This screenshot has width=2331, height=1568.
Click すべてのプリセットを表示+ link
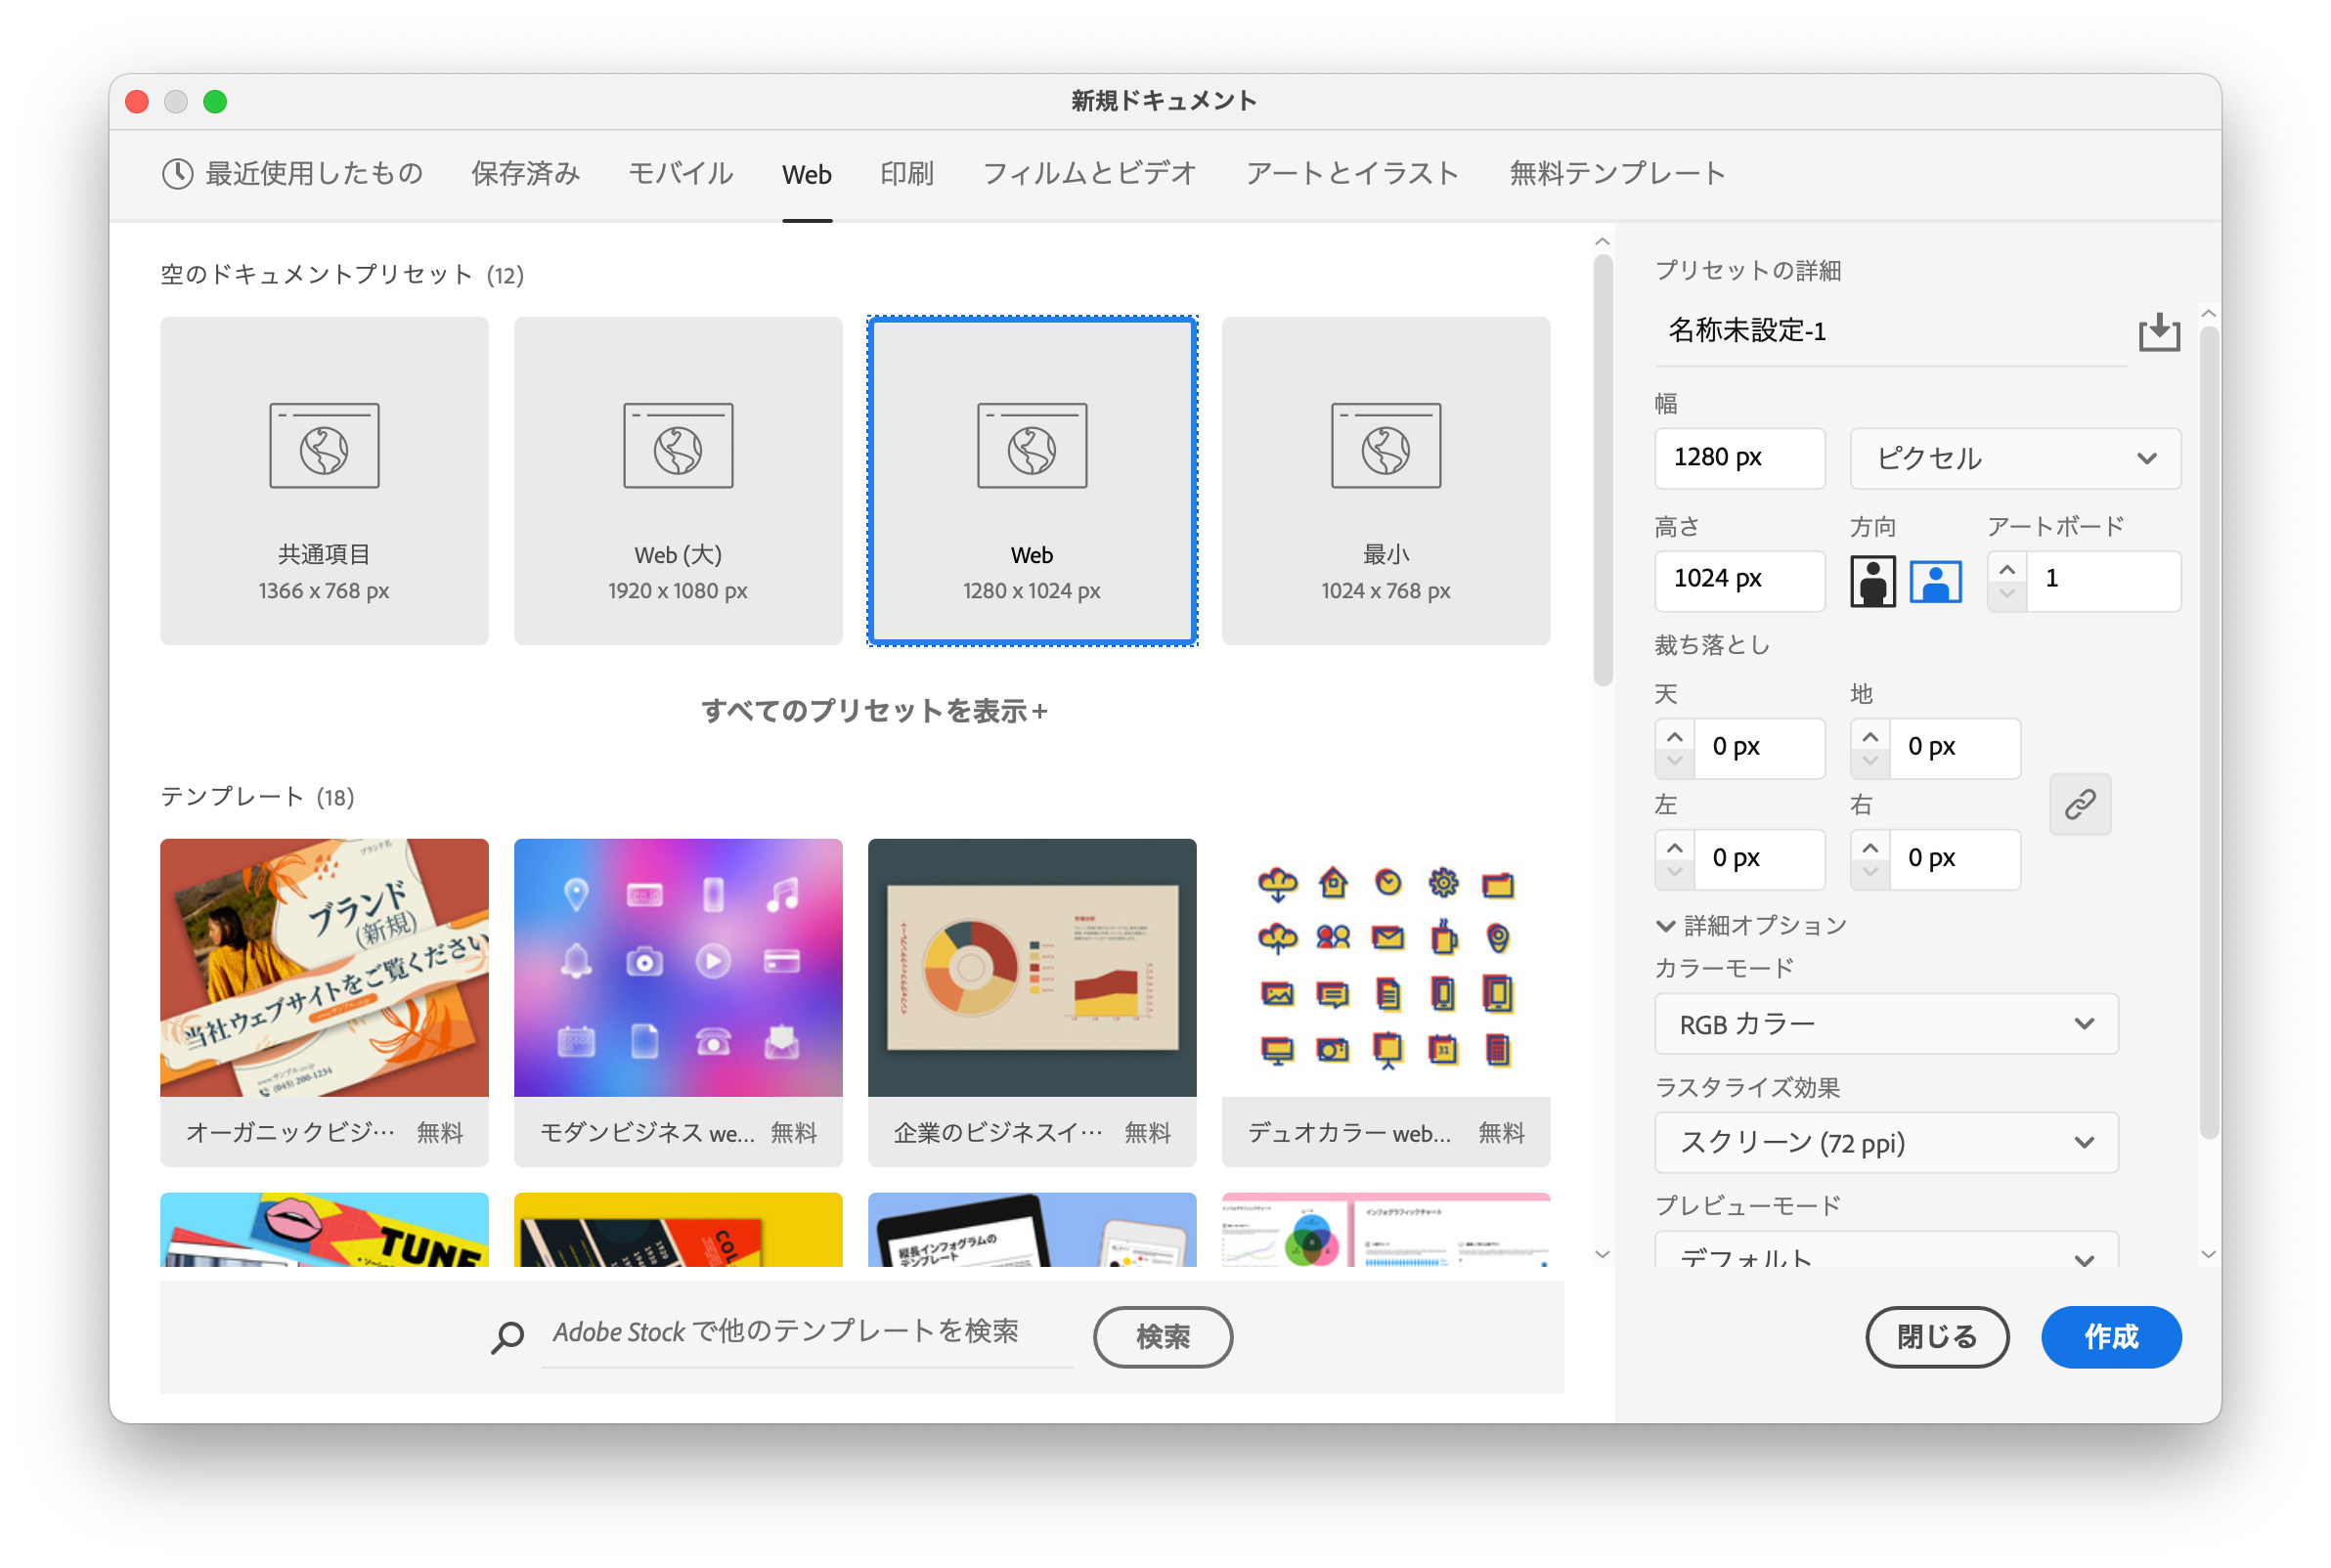pos(874,711)
